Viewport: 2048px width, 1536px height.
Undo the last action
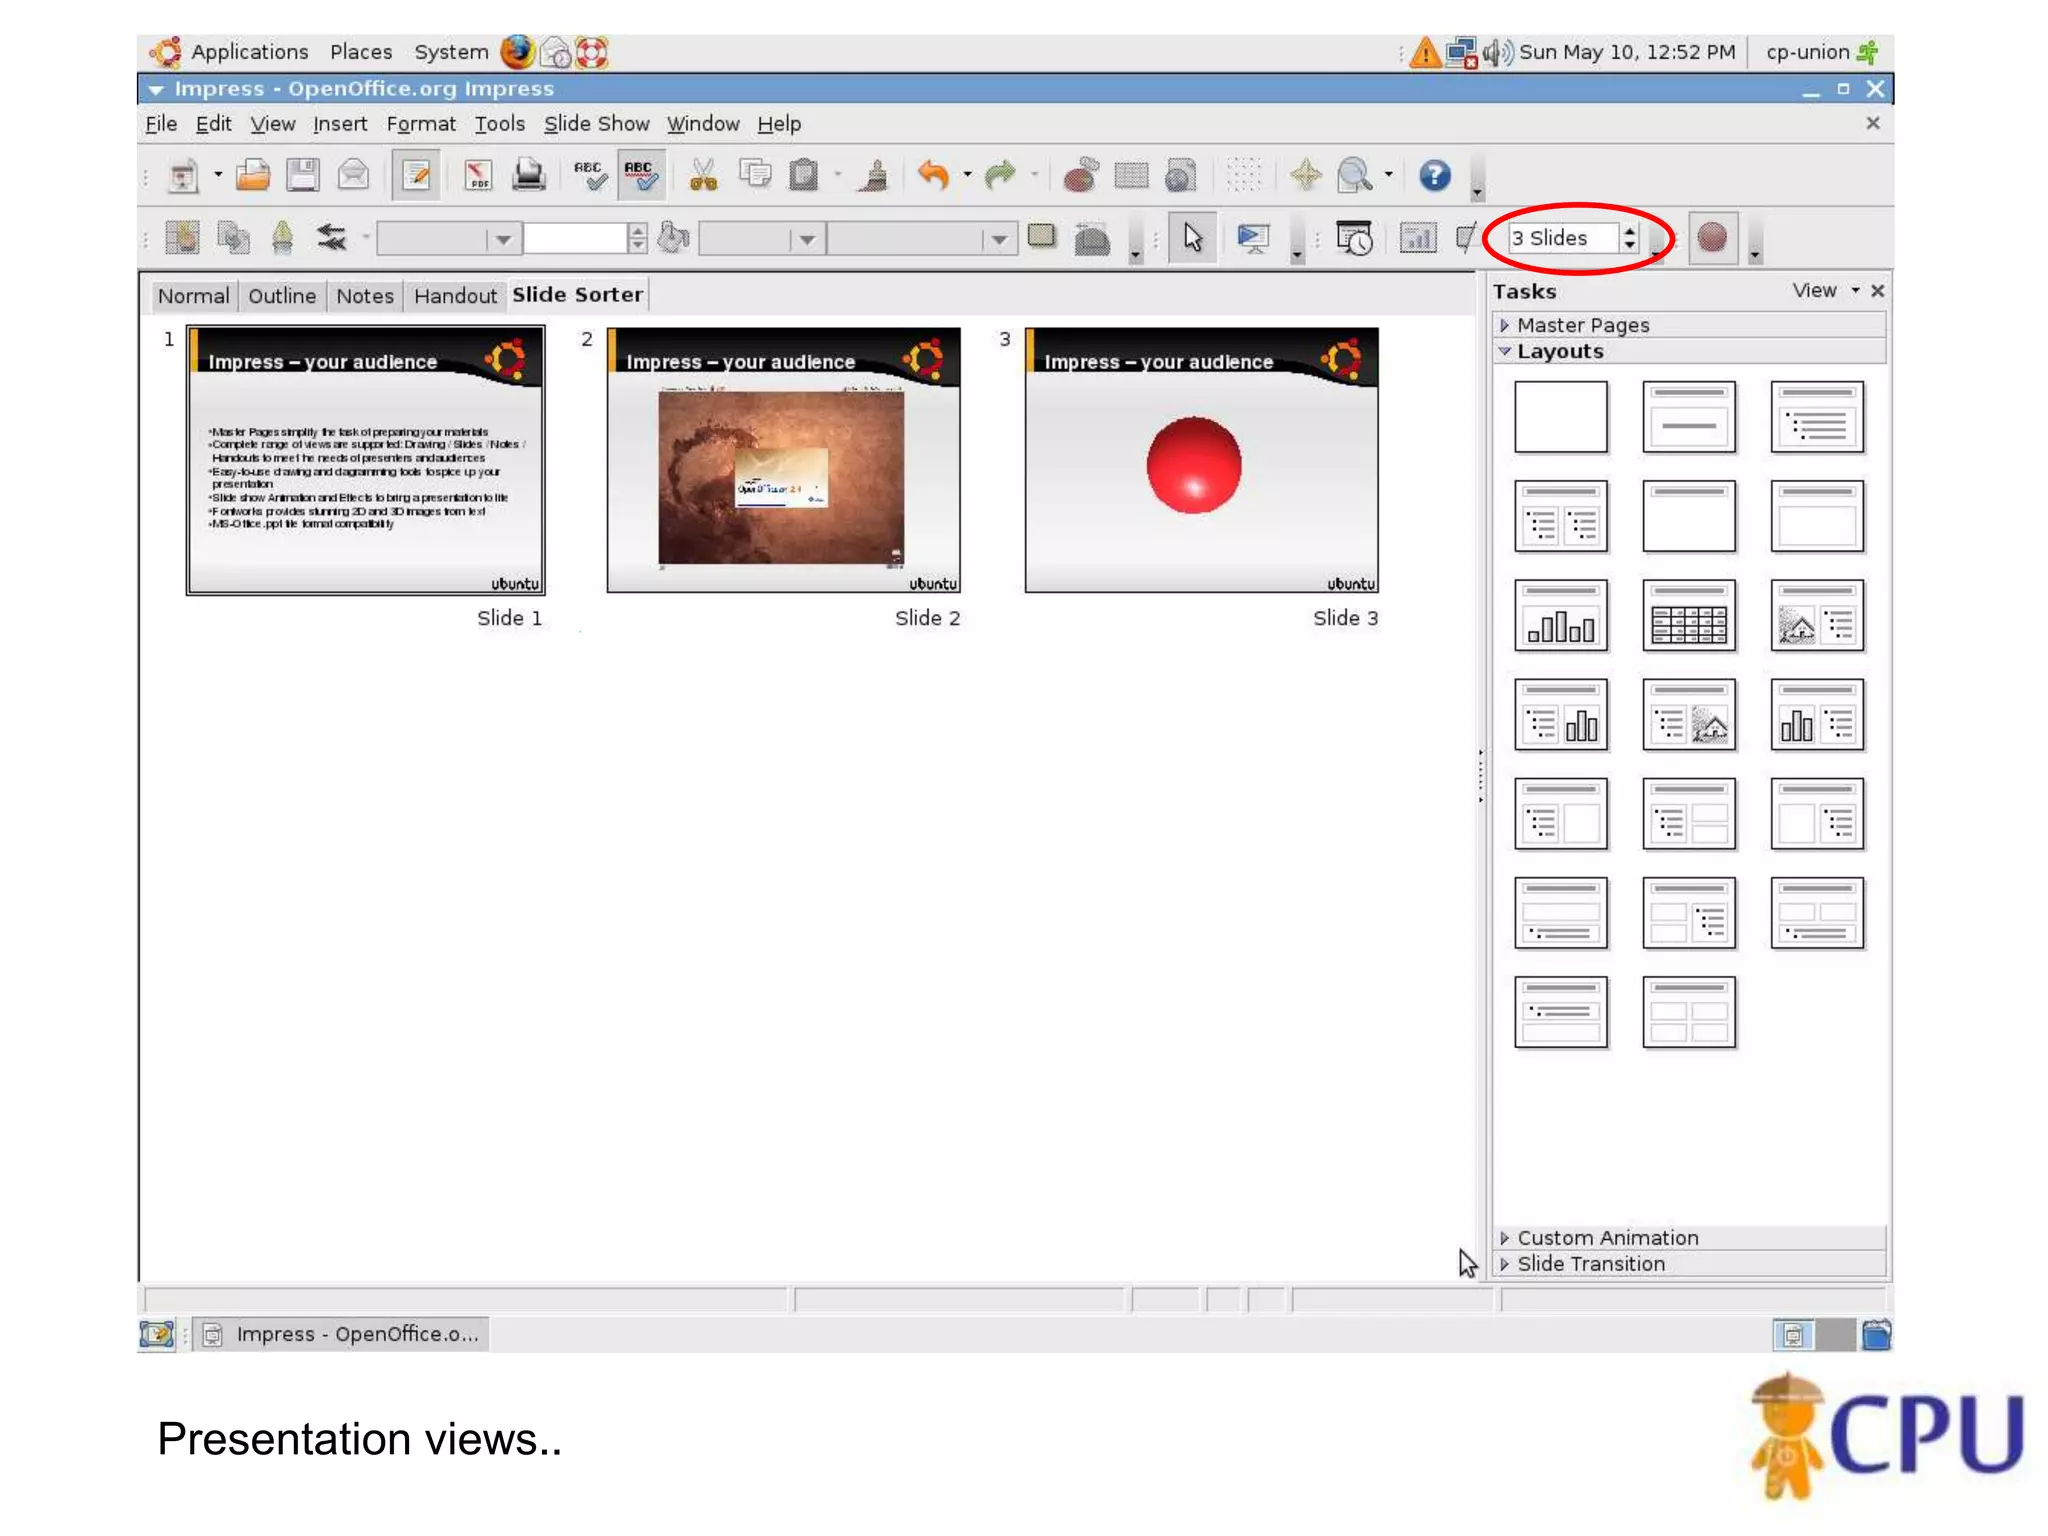click(x=933, y=176)
